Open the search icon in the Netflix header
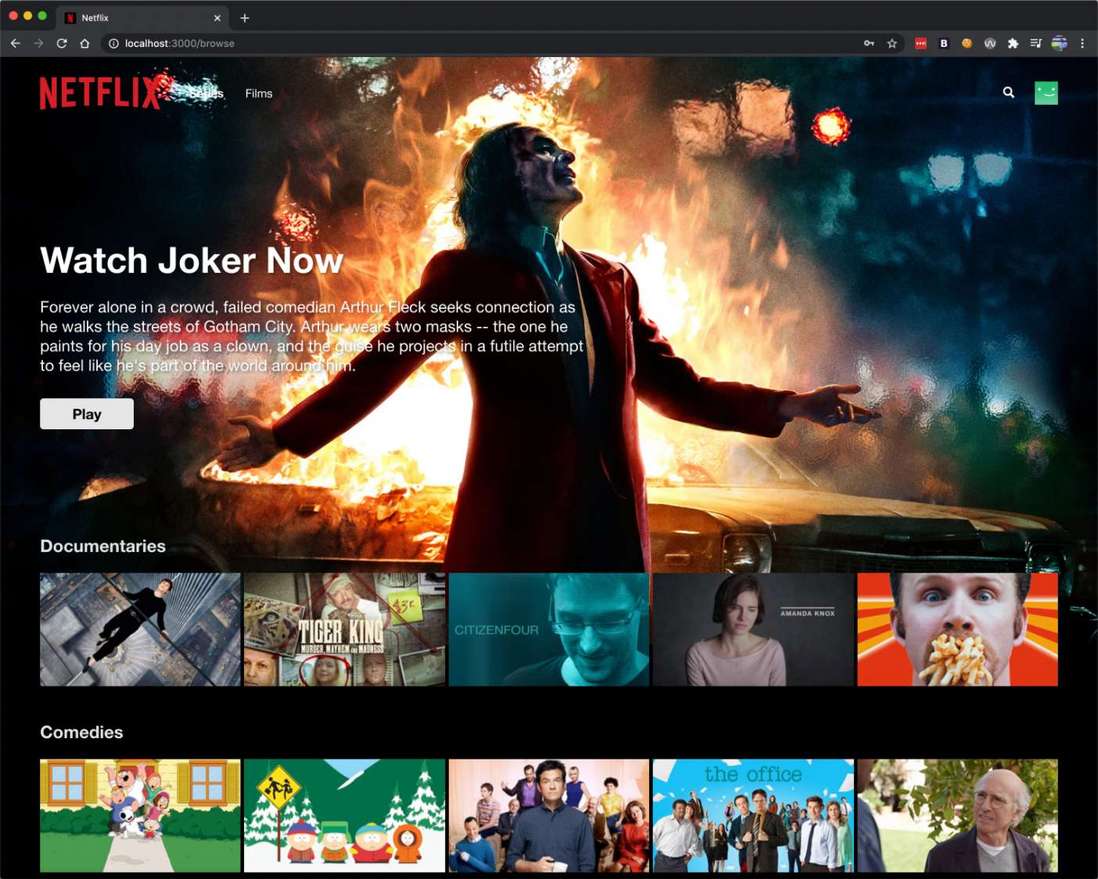Image resolution: width=1098 pixels, height=879 pixels. (1008, 92)
